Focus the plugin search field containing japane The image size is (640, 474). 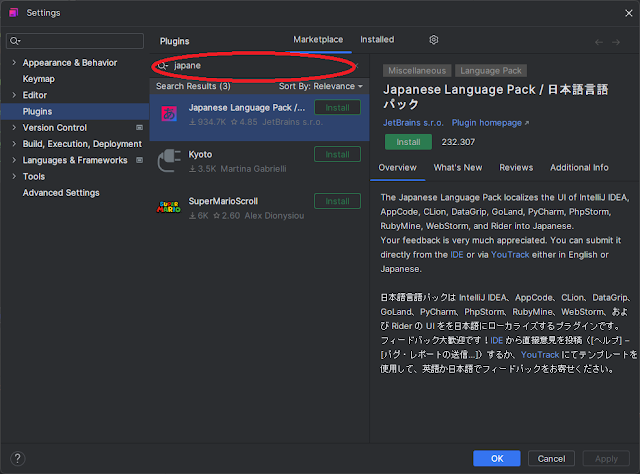[259, 65]
